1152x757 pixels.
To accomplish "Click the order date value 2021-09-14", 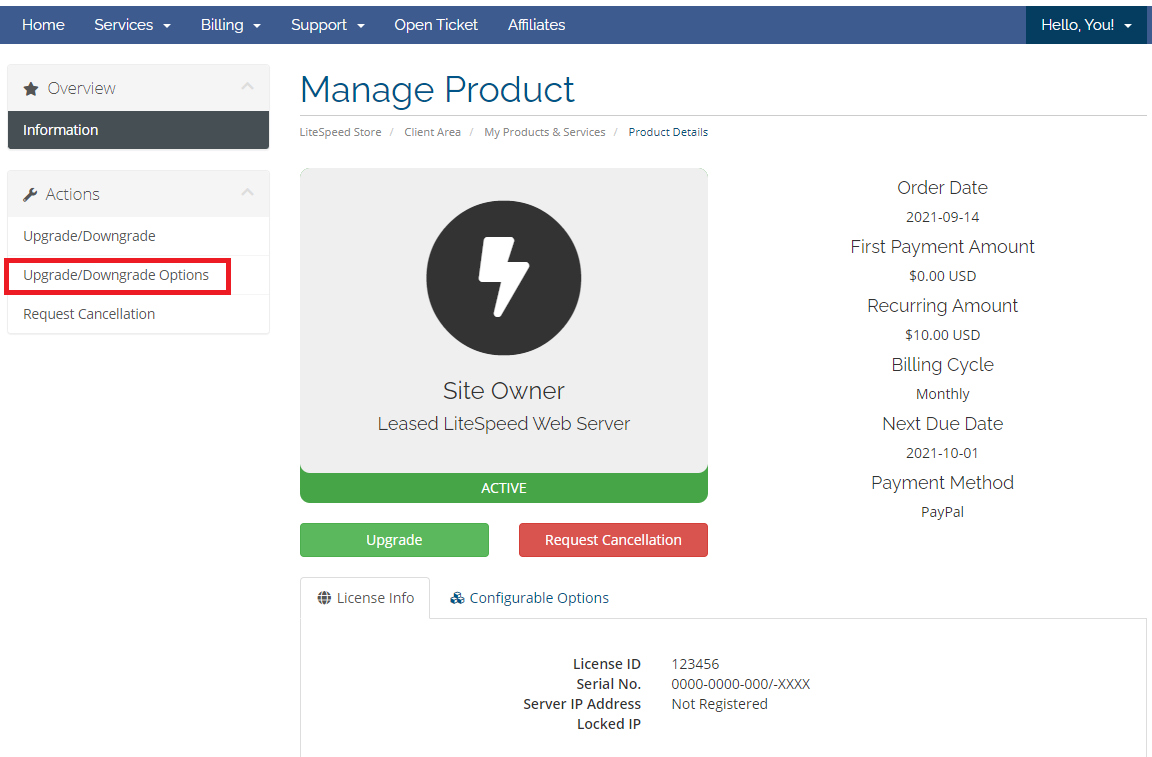I will click(943, 218).
